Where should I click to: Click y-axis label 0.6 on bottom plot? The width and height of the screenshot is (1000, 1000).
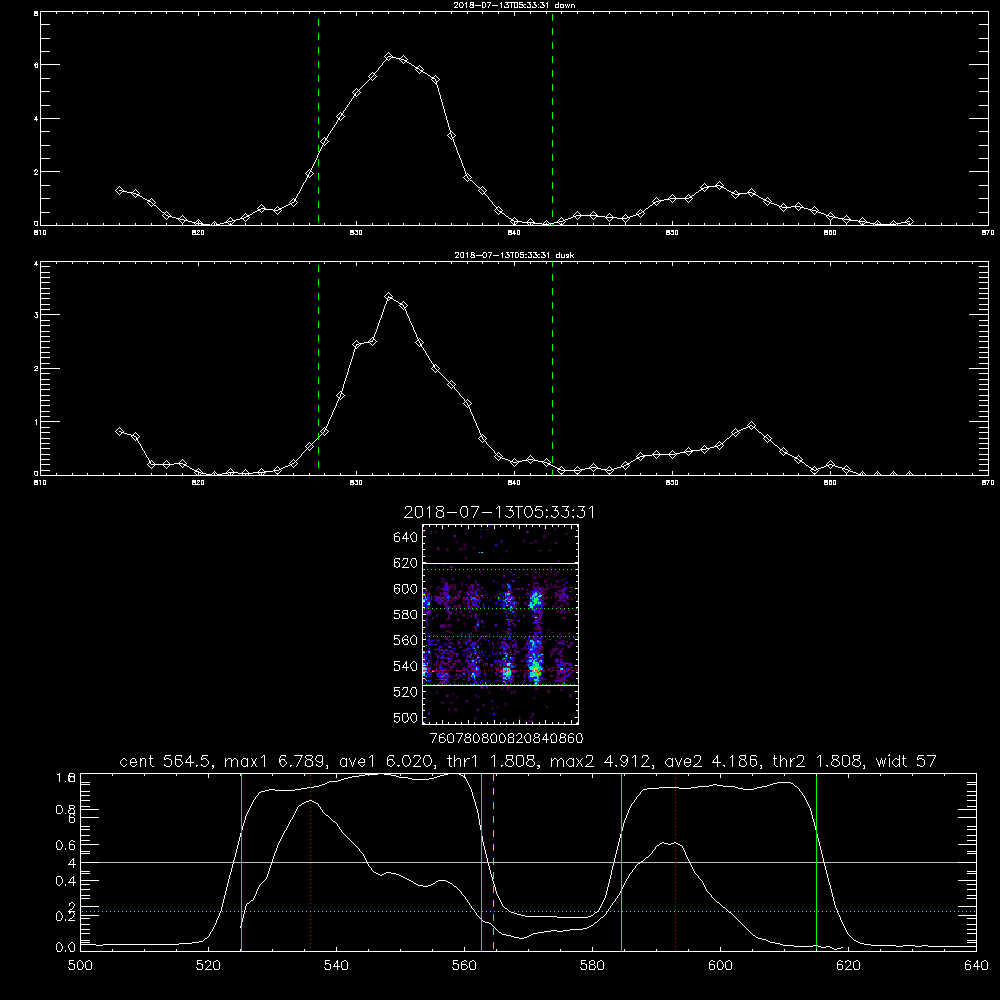(66, 845)
